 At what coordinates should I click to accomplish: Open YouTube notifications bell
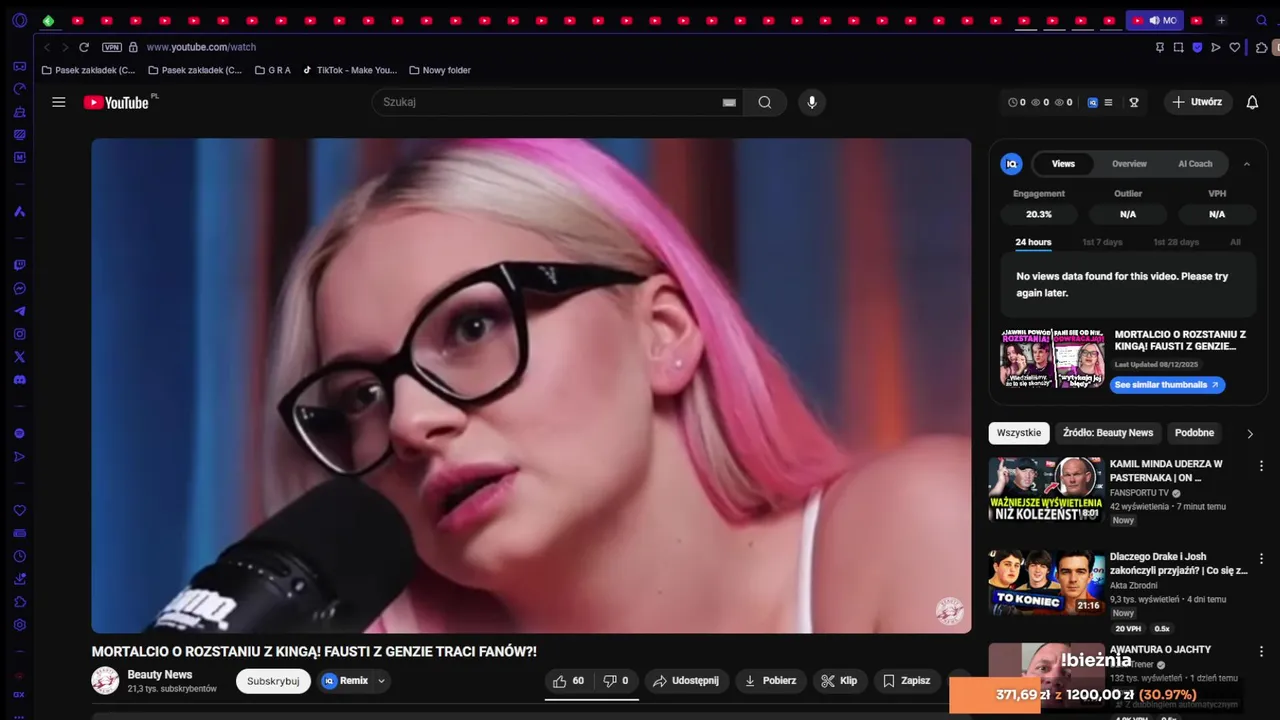(1252, 102)
